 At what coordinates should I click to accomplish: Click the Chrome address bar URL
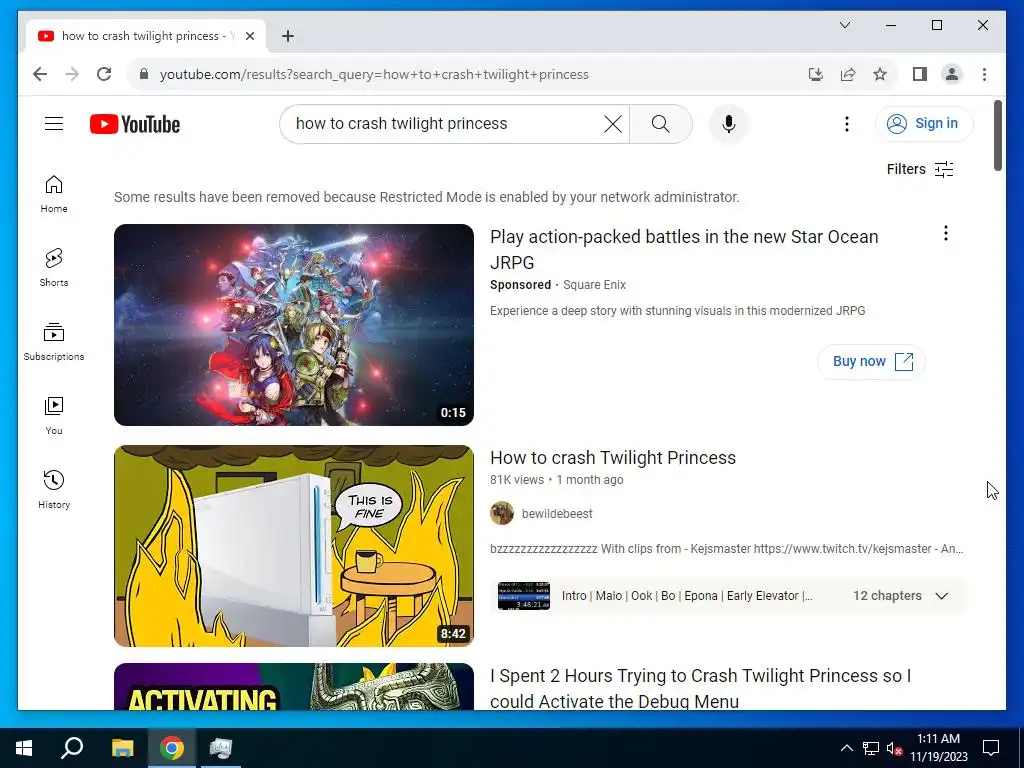[374, 74]
